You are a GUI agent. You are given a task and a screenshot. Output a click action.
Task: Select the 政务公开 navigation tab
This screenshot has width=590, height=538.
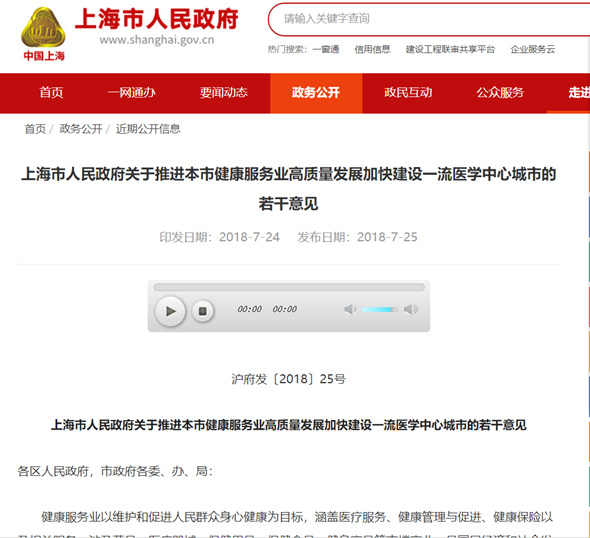pos(316,93)
